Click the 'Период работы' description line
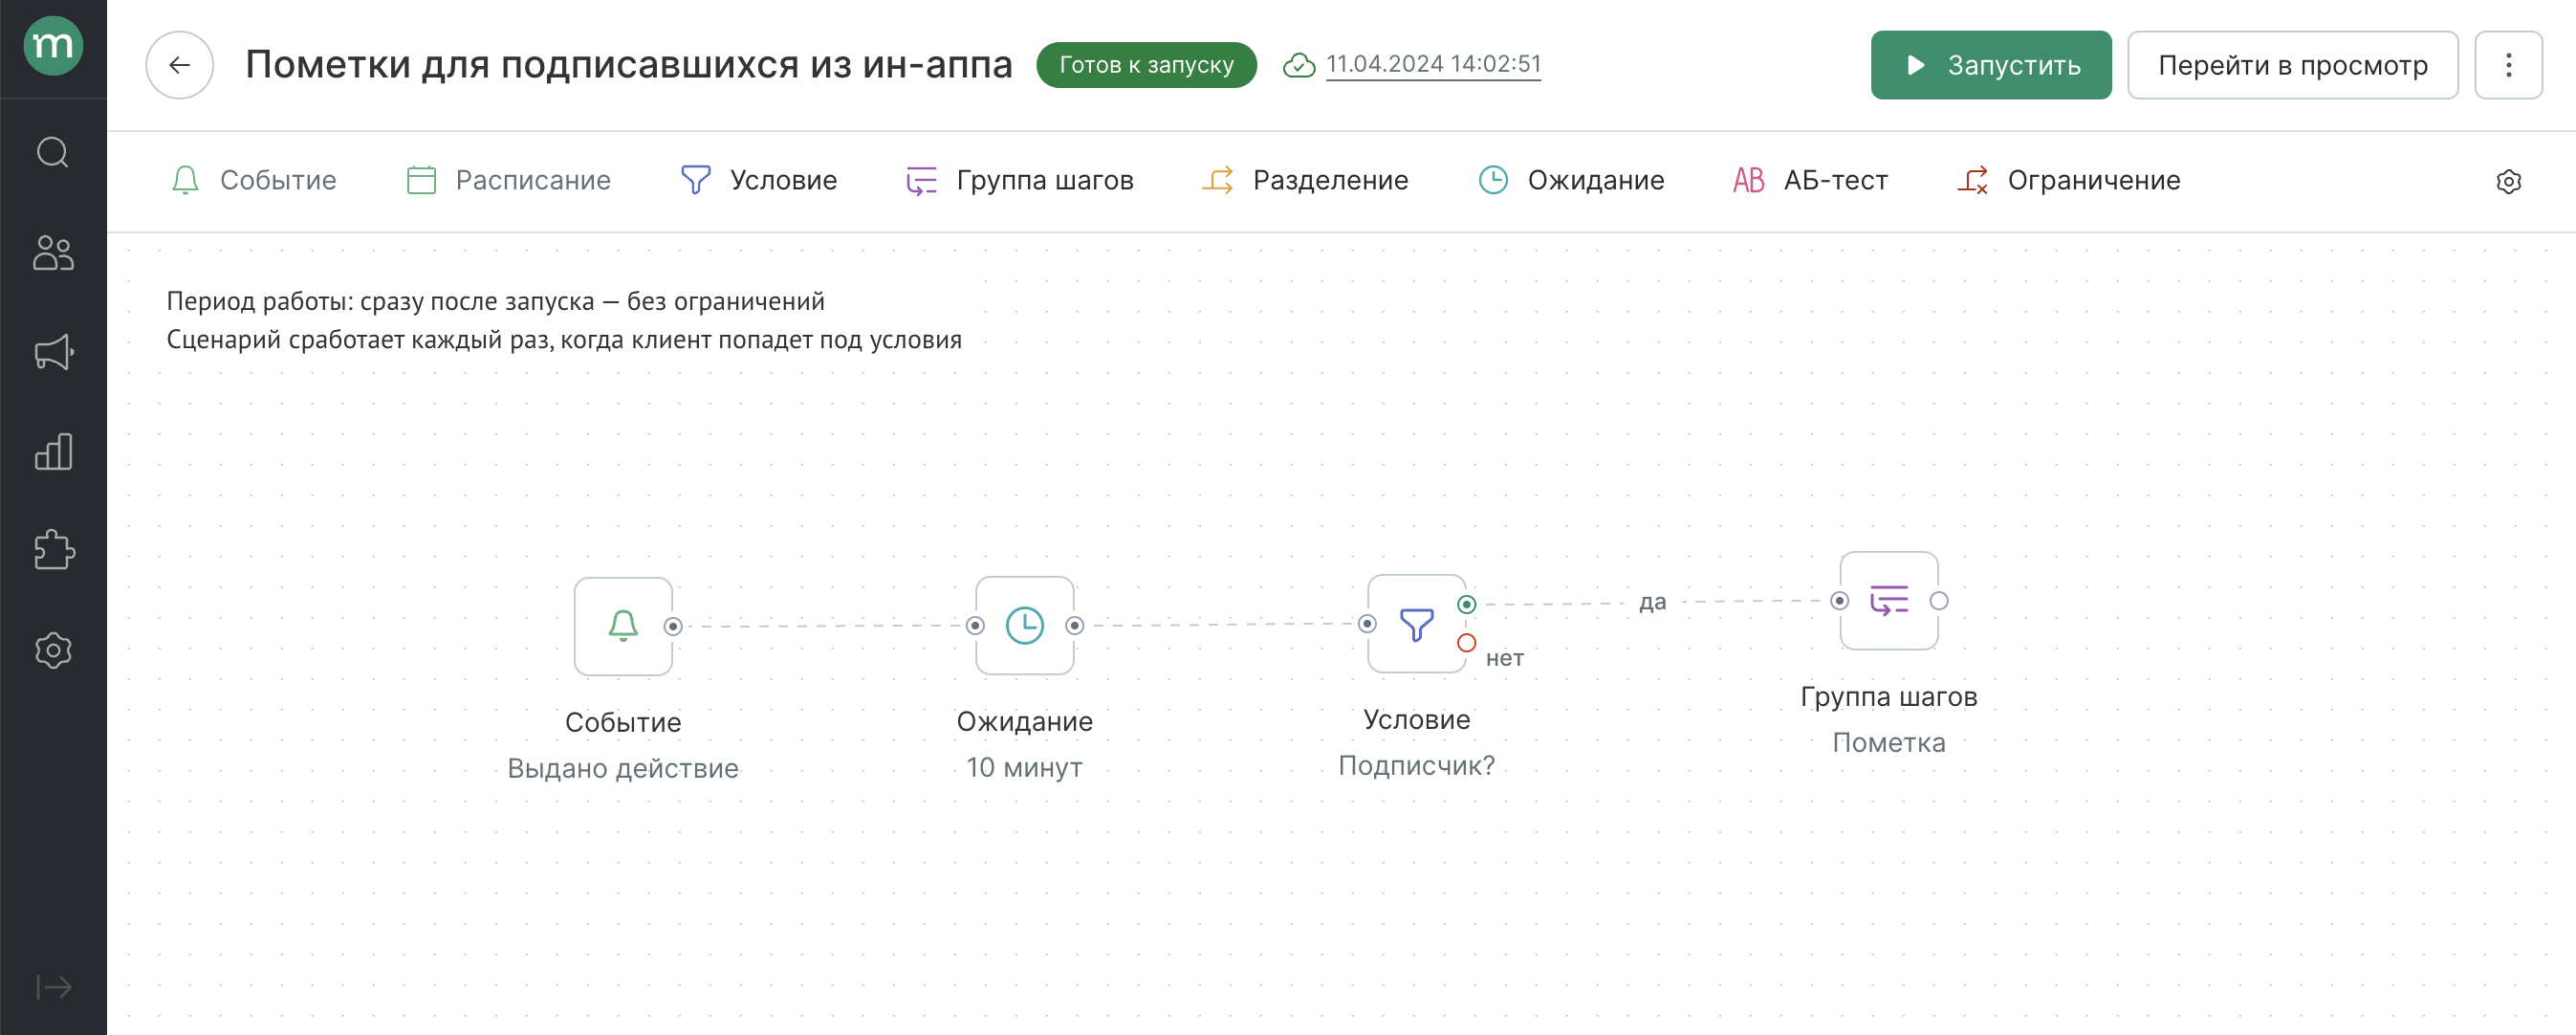2576x1035 pixels. tap(495, 301)
